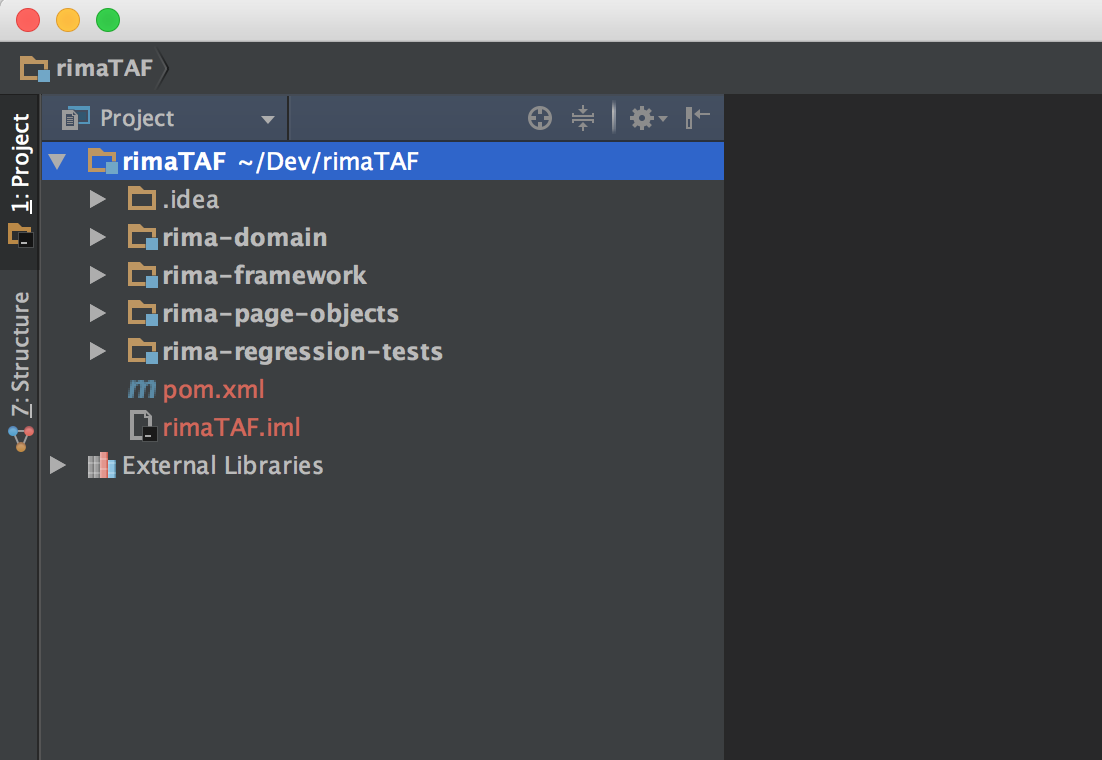Click the rimaTAF breadcrumb in navigation bar

(88, 68)
